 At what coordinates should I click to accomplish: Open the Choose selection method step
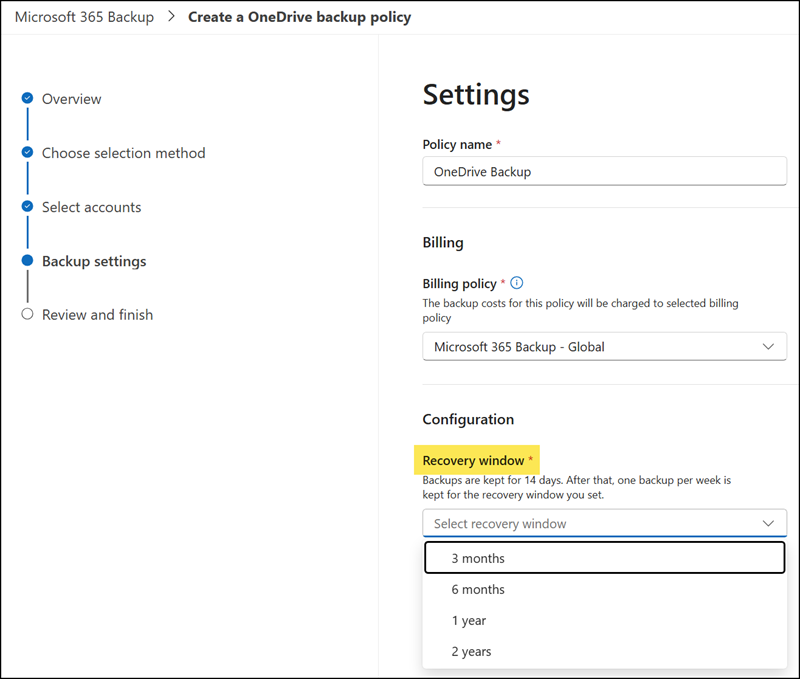123,153
